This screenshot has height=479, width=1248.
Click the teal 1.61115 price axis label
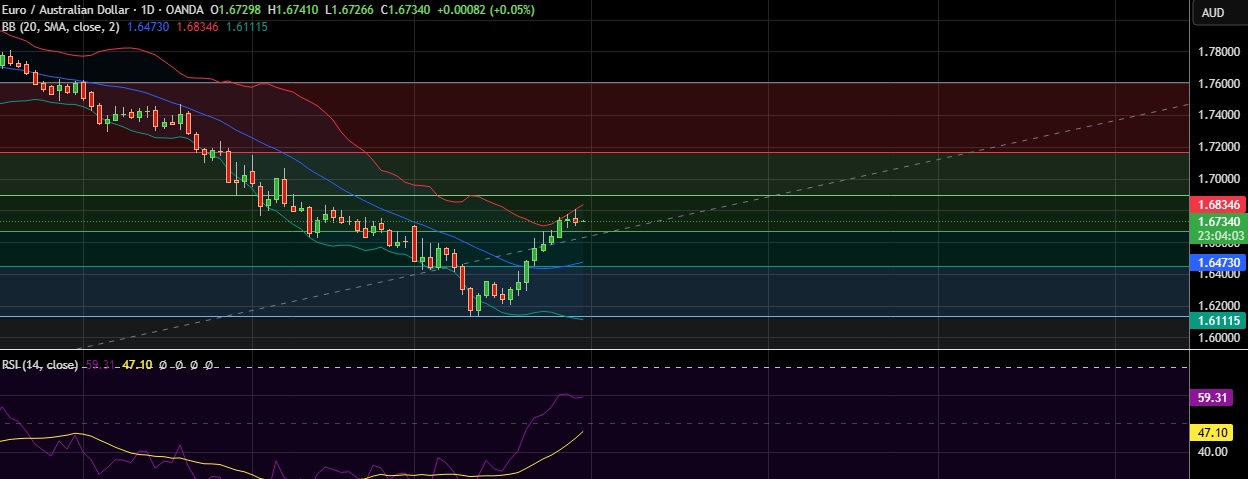point(1219,320)
